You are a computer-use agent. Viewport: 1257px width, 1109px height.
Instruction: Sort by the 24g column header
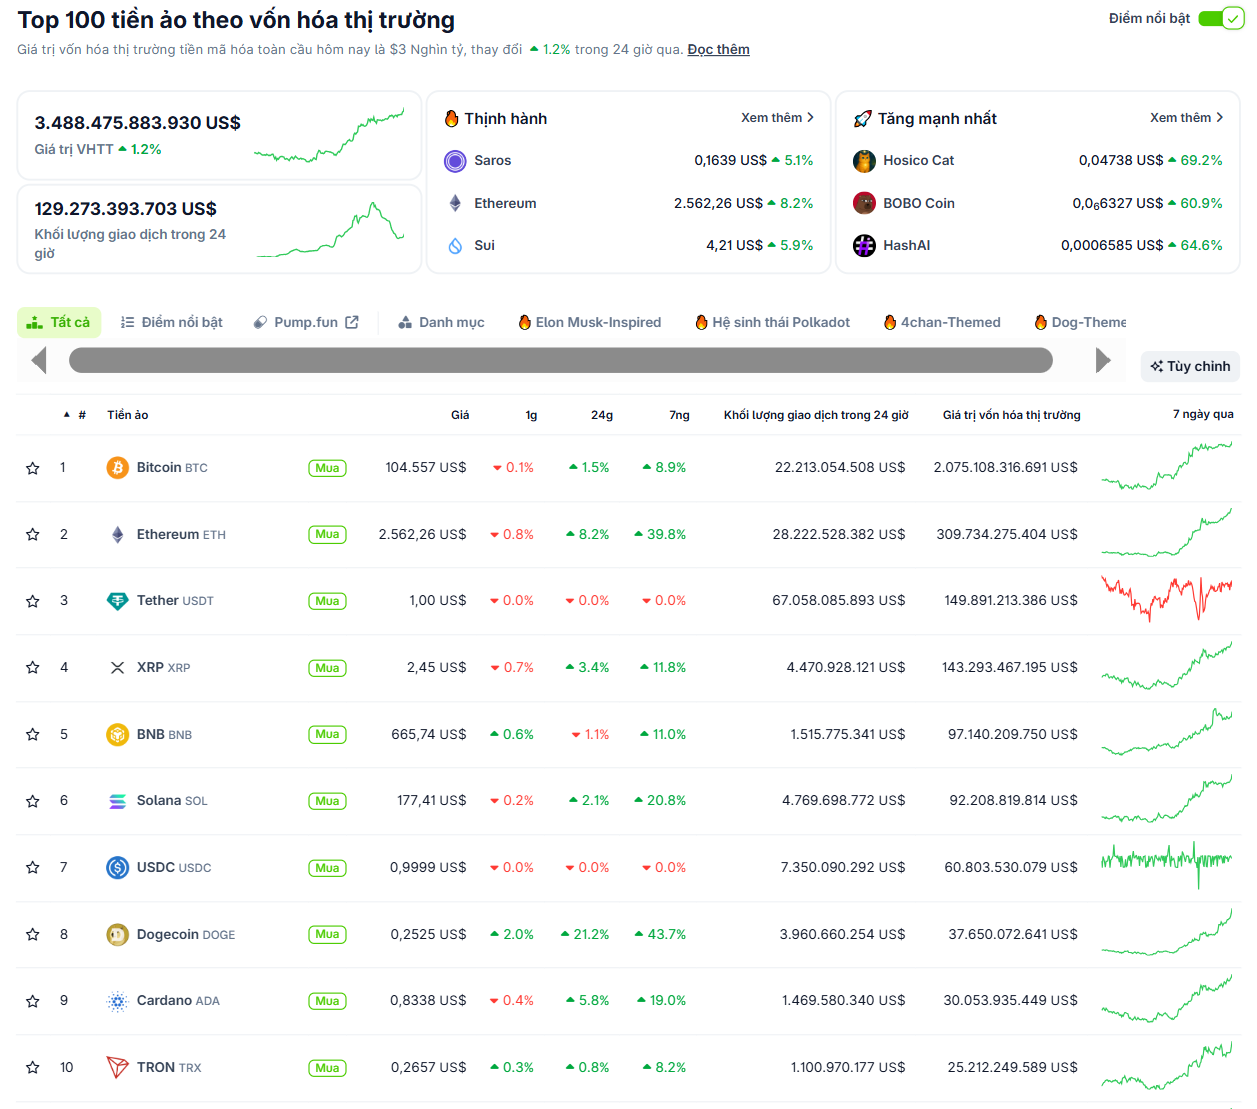coord(602,415)
